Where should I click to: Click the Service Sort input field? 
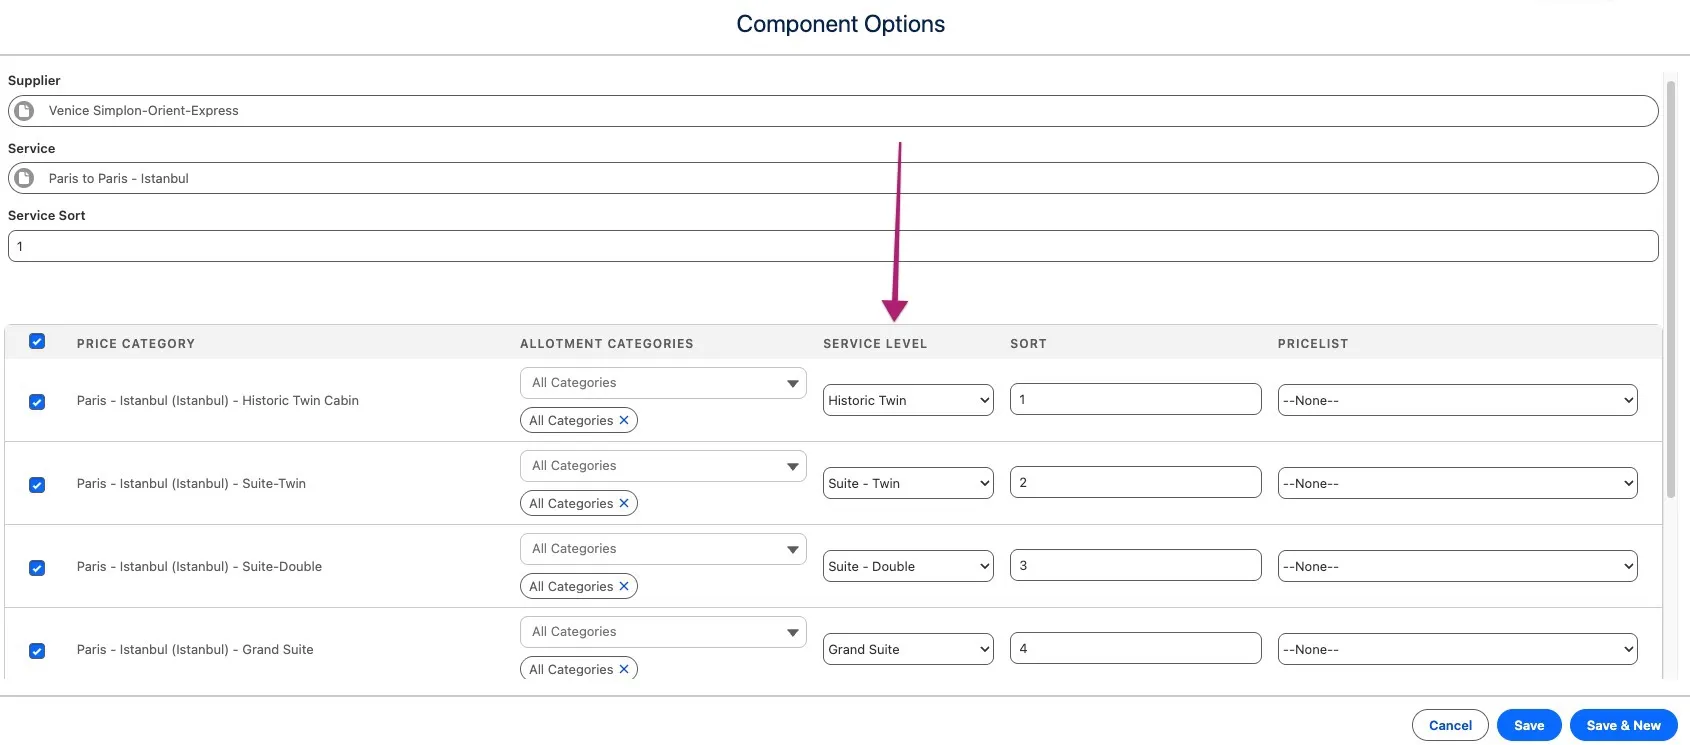pyautogui.click(x=832, y=247)
